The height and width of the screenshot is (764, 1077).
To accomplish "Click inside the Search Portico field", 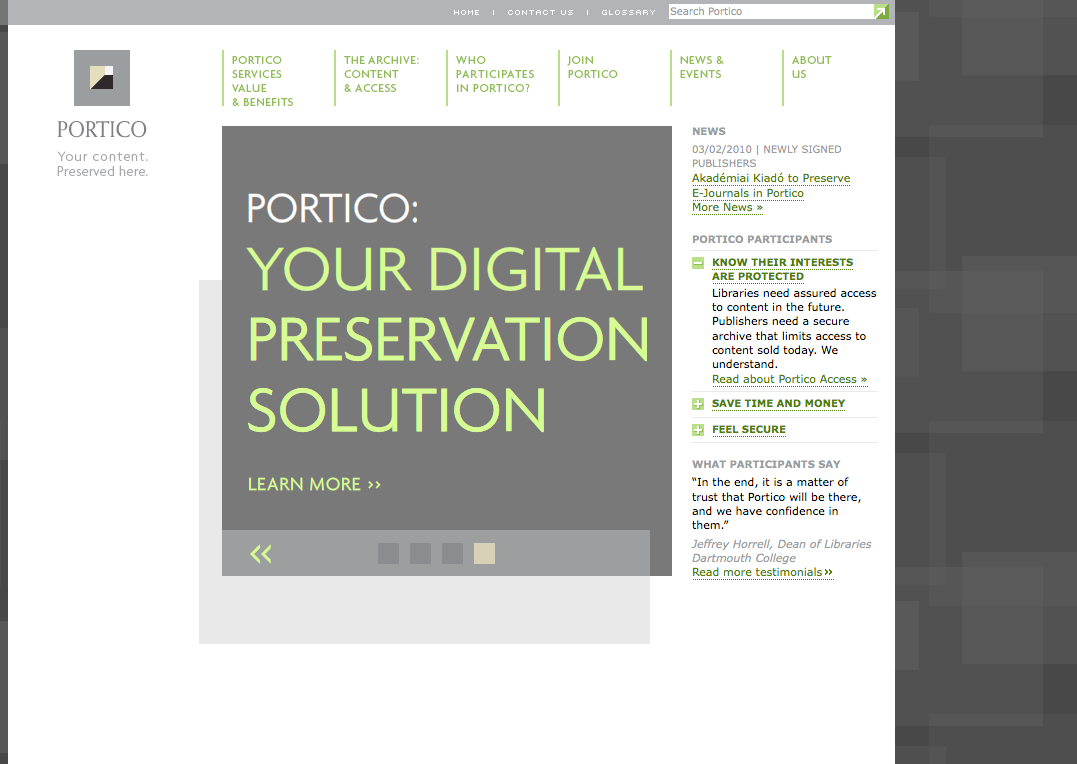I will tap(771, 11).
